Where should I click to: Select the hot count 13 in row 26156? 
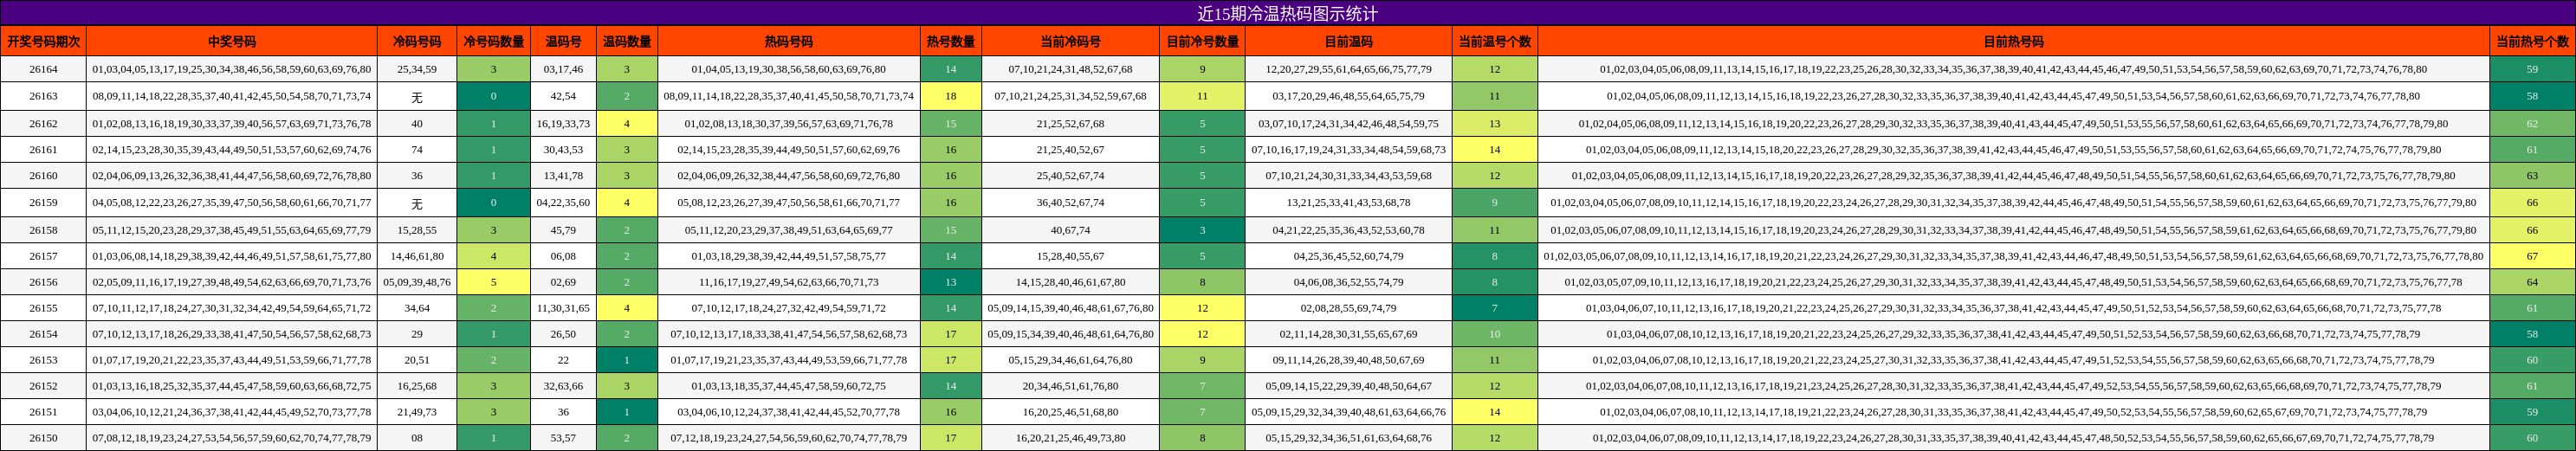click(x=950, y=282)
